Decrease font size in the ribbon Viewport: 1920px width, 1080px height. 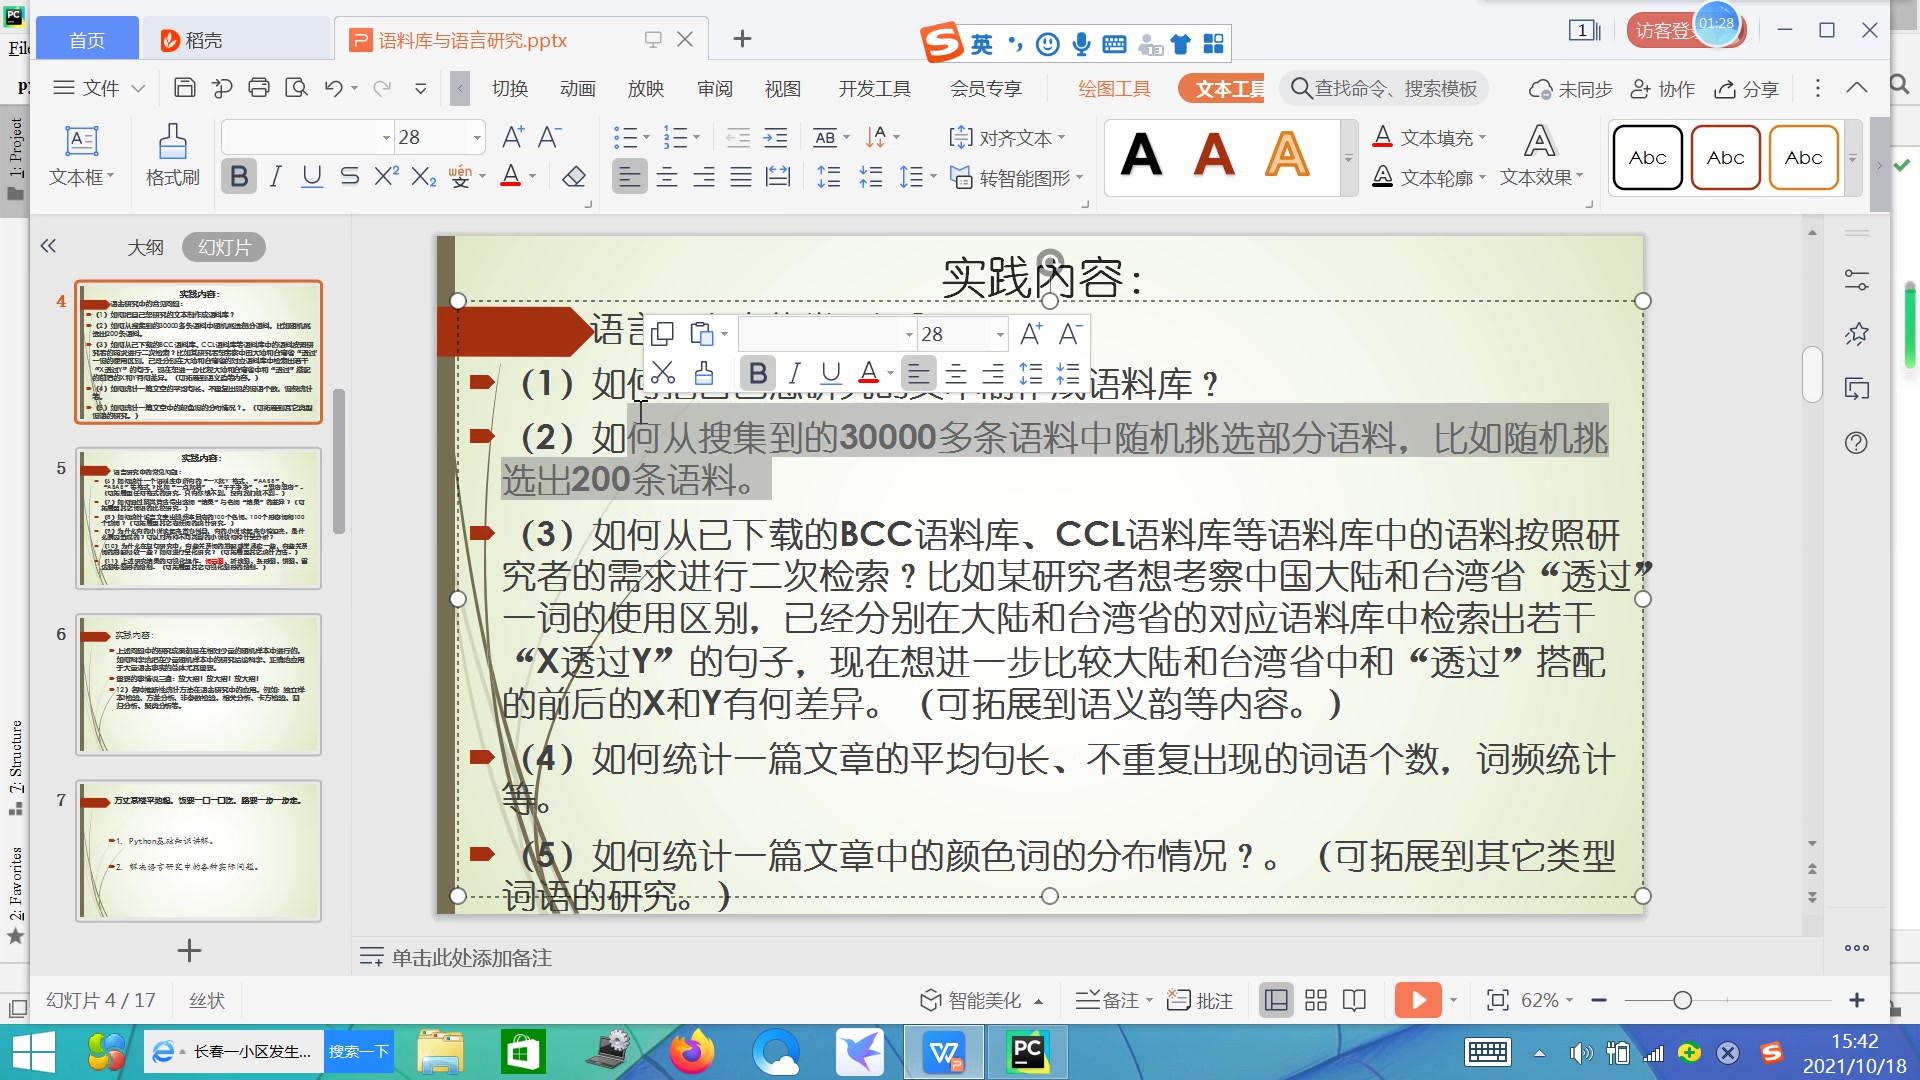(x=550, y=137)
